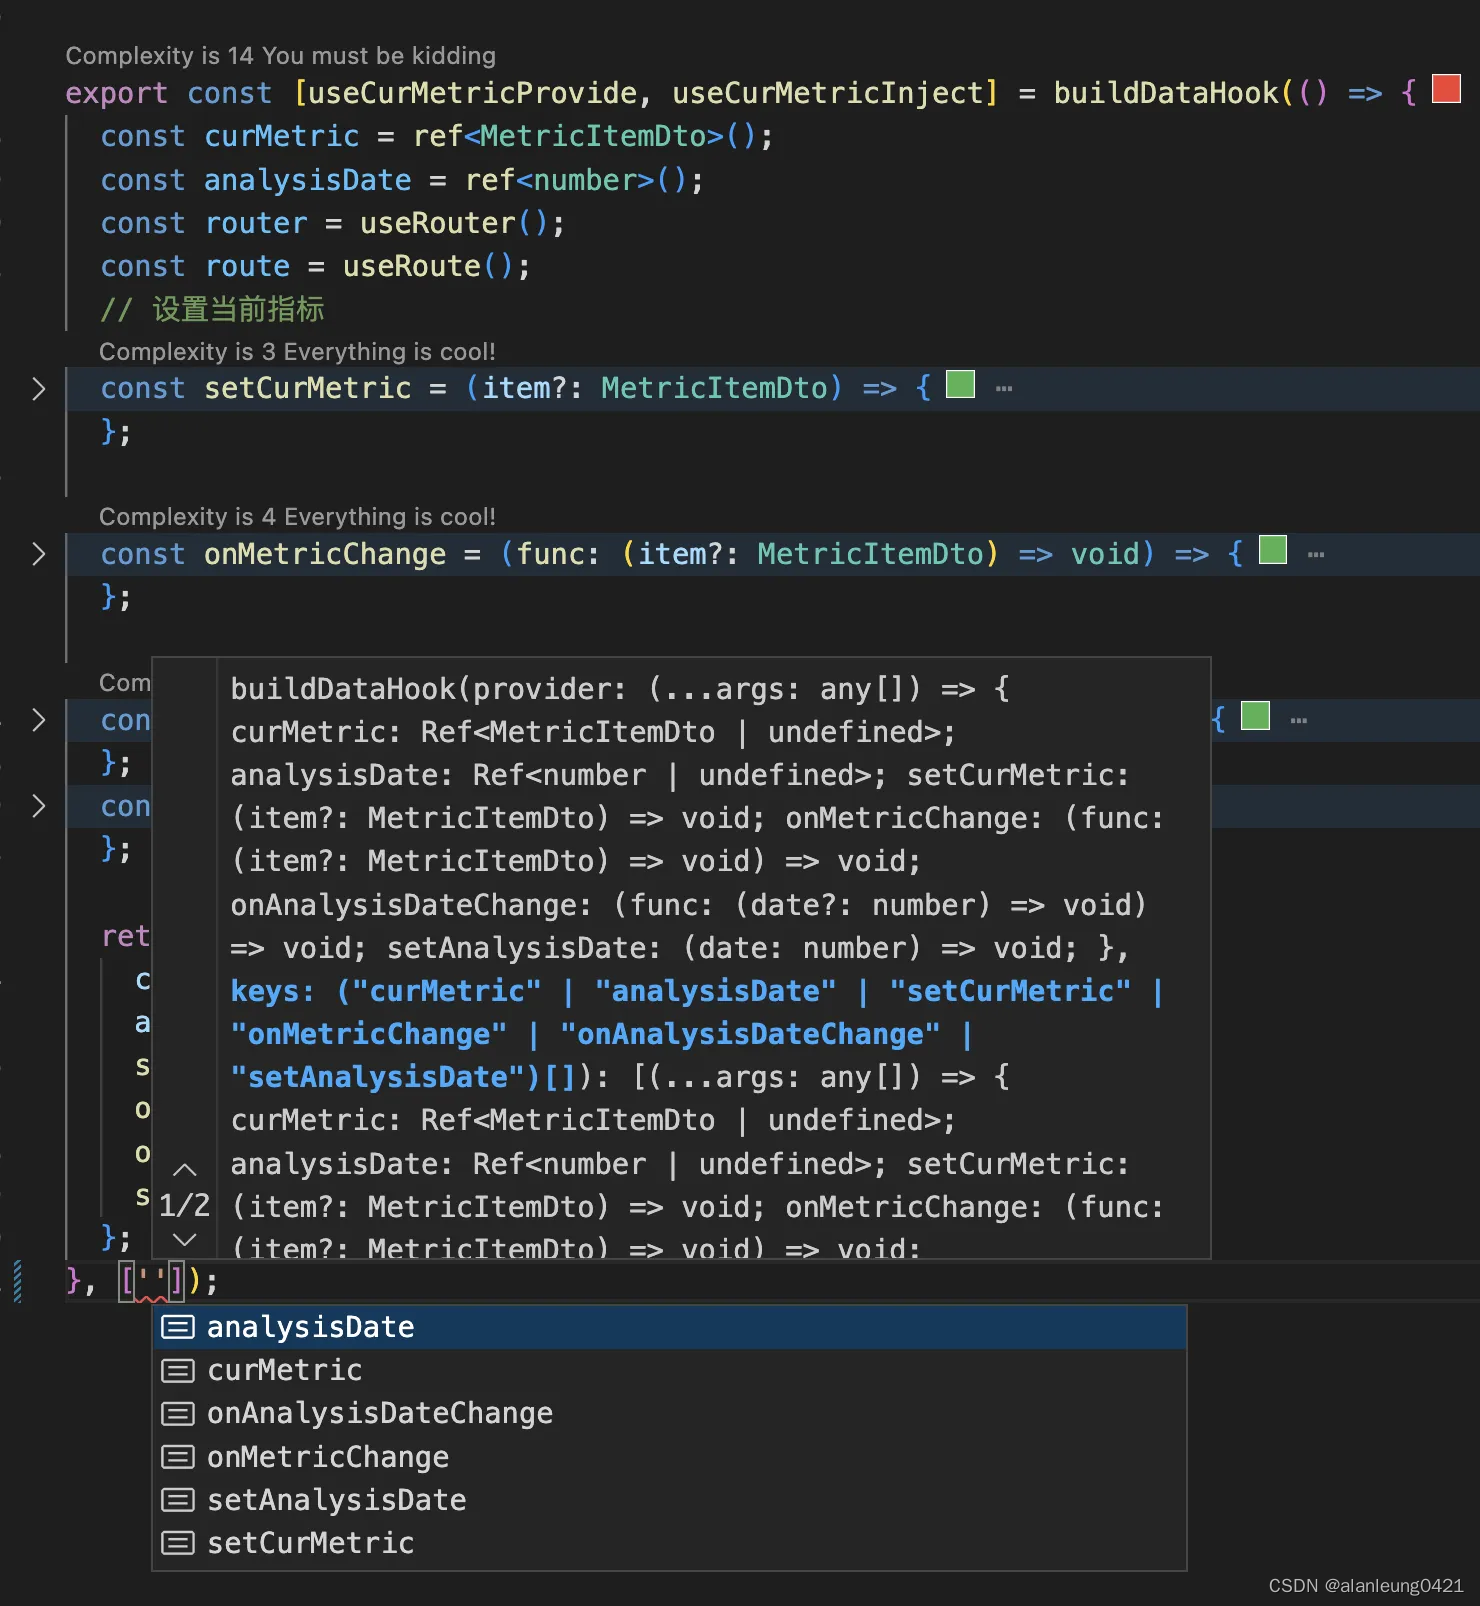Unfold ellipsis on onMetricChange line
1480x1606 pixels.
[1316, 555]
